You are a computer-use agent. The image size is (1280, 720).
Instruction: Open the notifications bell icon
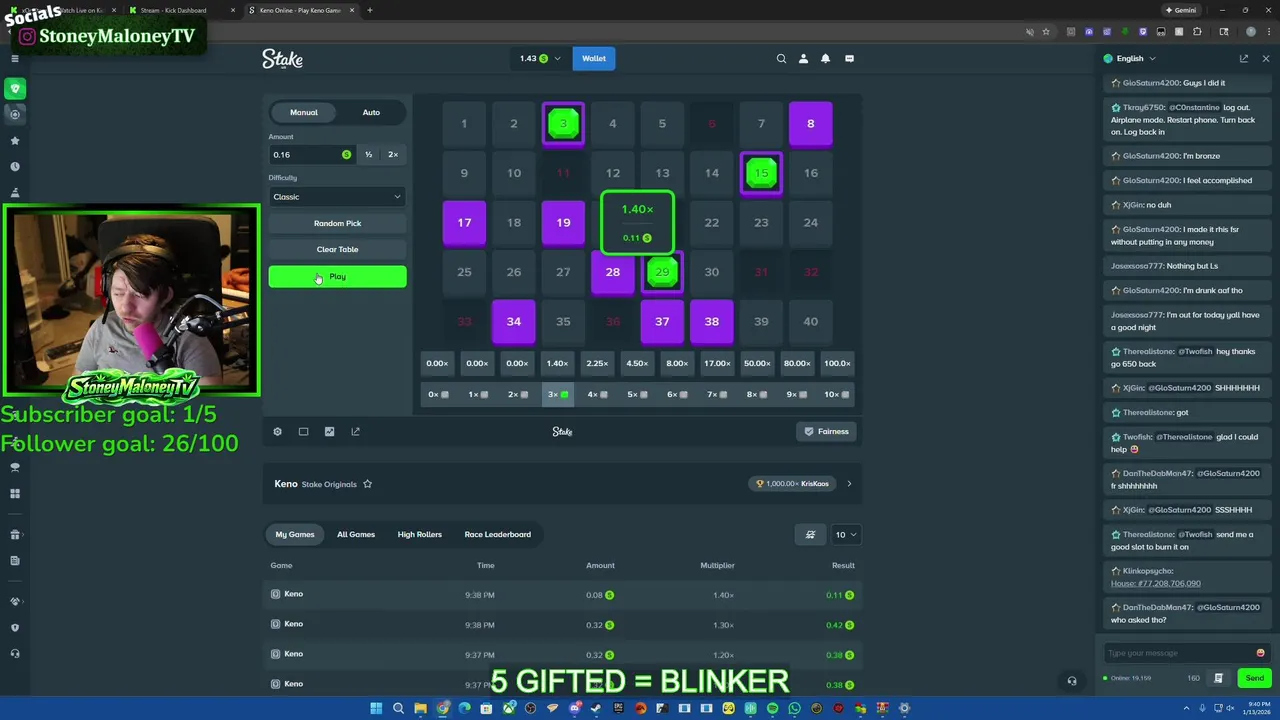point(825,59)
